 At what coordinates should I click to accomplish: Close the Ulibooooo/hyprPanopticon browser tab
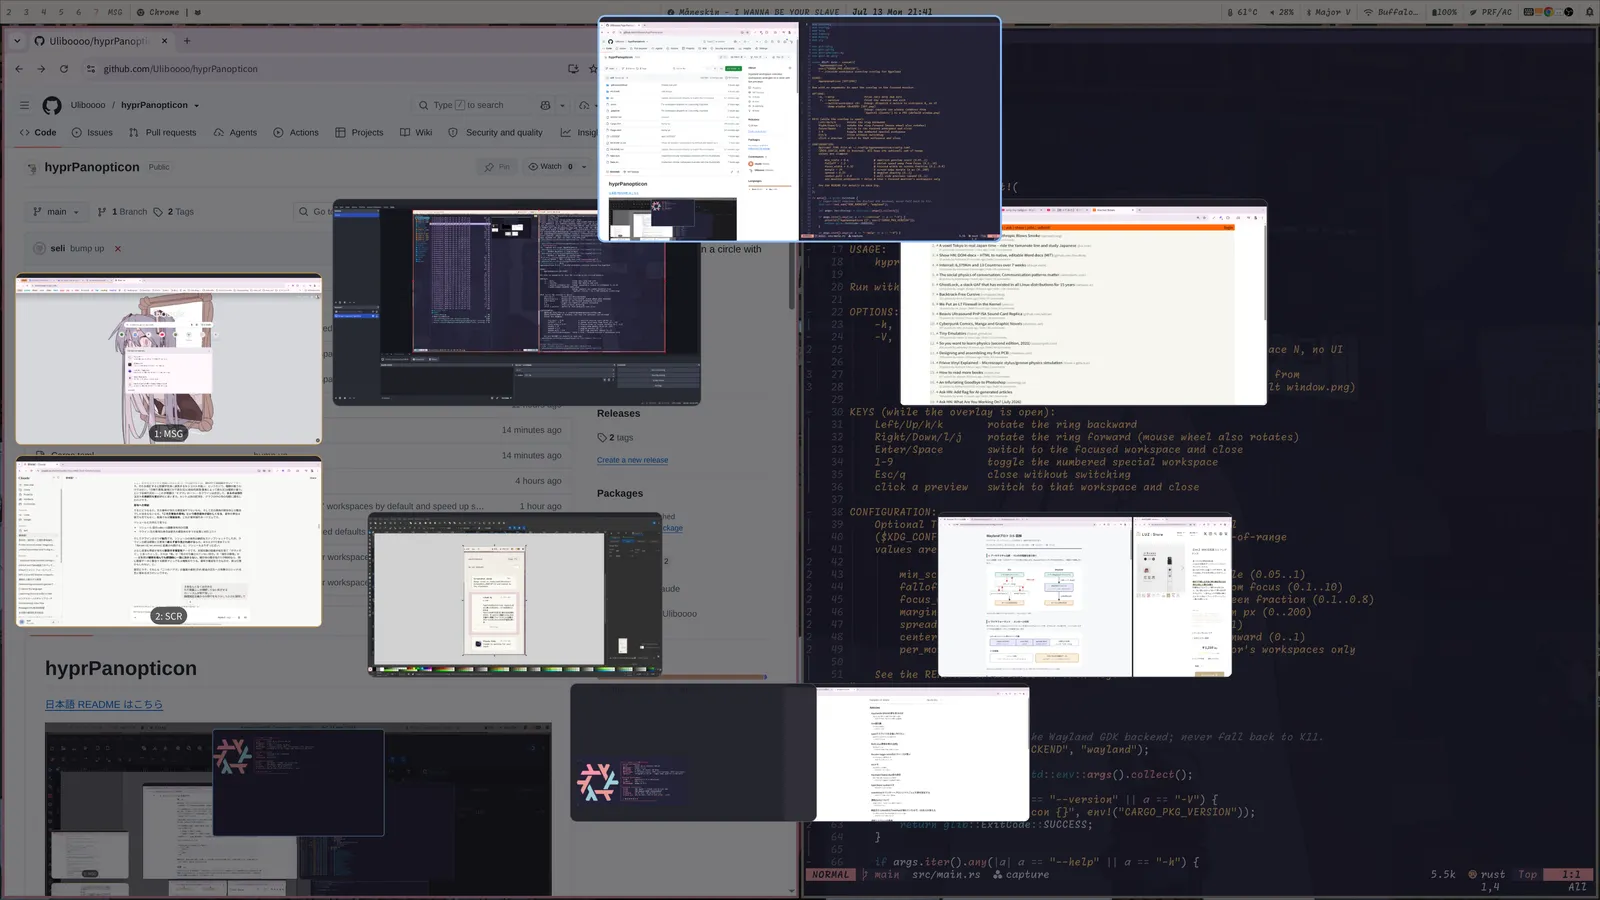pyautogui.click(x=164, y=41)
